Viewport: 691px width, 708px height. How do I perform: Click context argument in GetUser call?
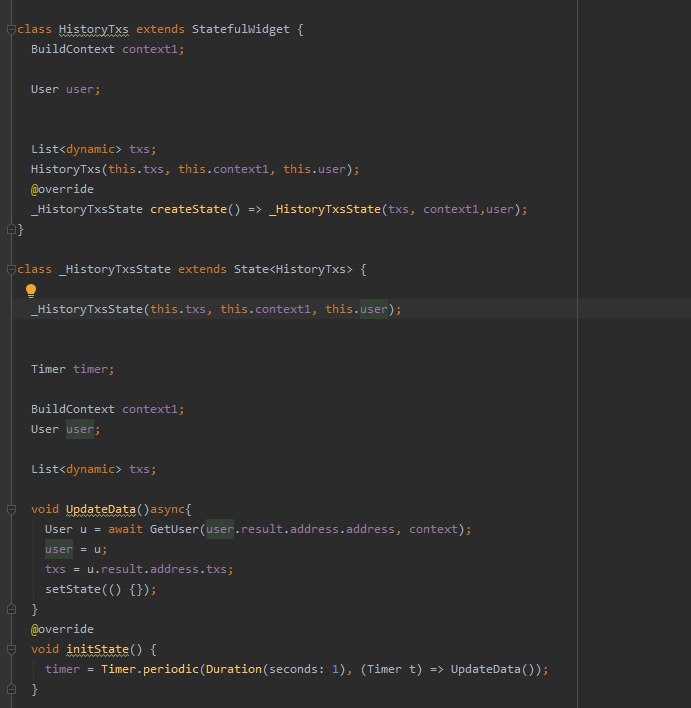tap(433, 529)
